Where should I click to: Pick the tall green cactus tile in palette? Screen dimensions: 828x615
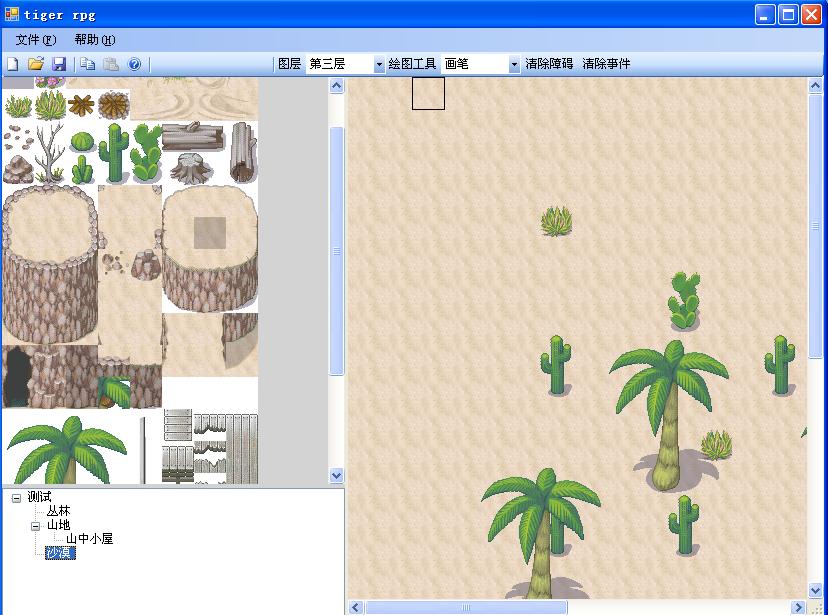114,153
